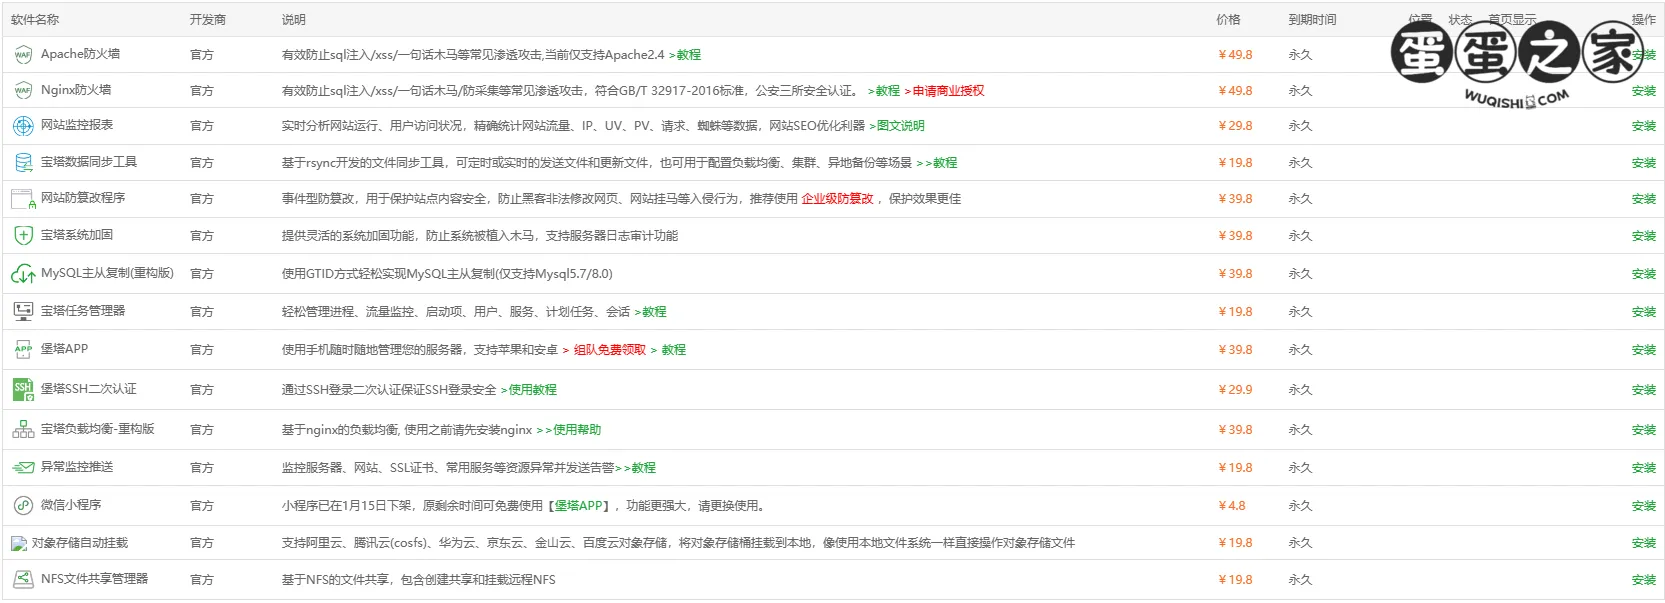The height and width of the screenshot is (603, 1665).
Task: Click the 堡塔SSH二次认证 green icon
Action: 23,390
